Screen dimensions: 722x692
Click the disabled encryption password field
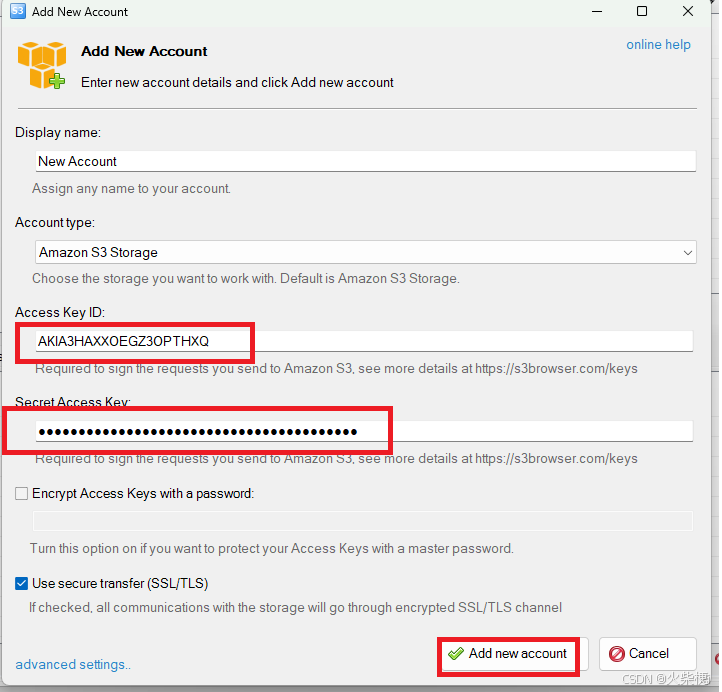[363, 521]
